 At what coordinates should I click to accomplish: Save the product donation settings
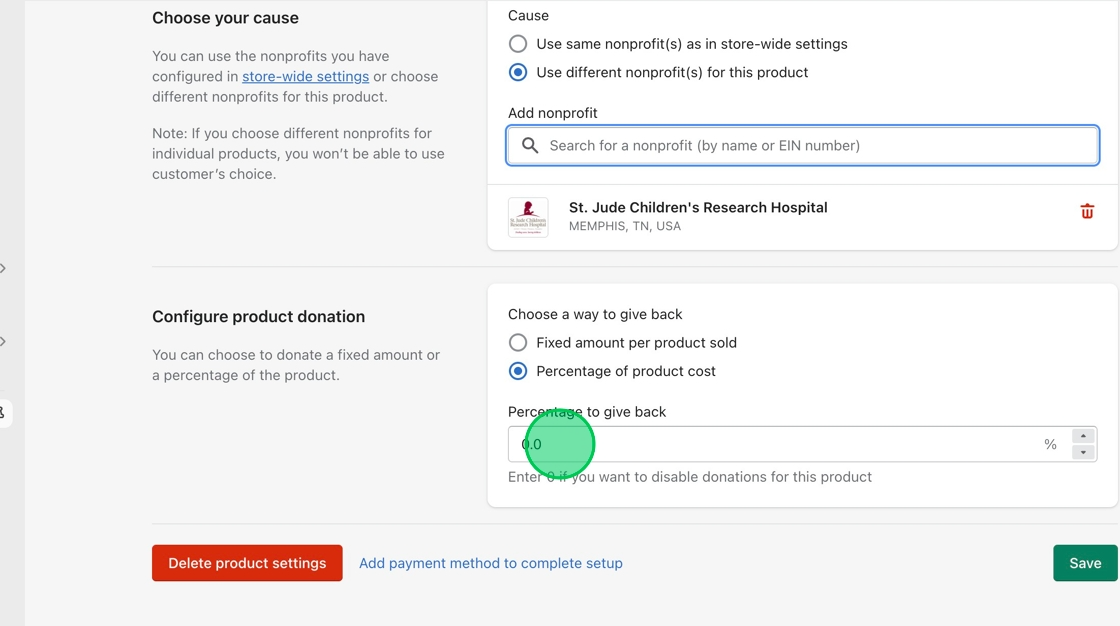(x=1084, y=563)
